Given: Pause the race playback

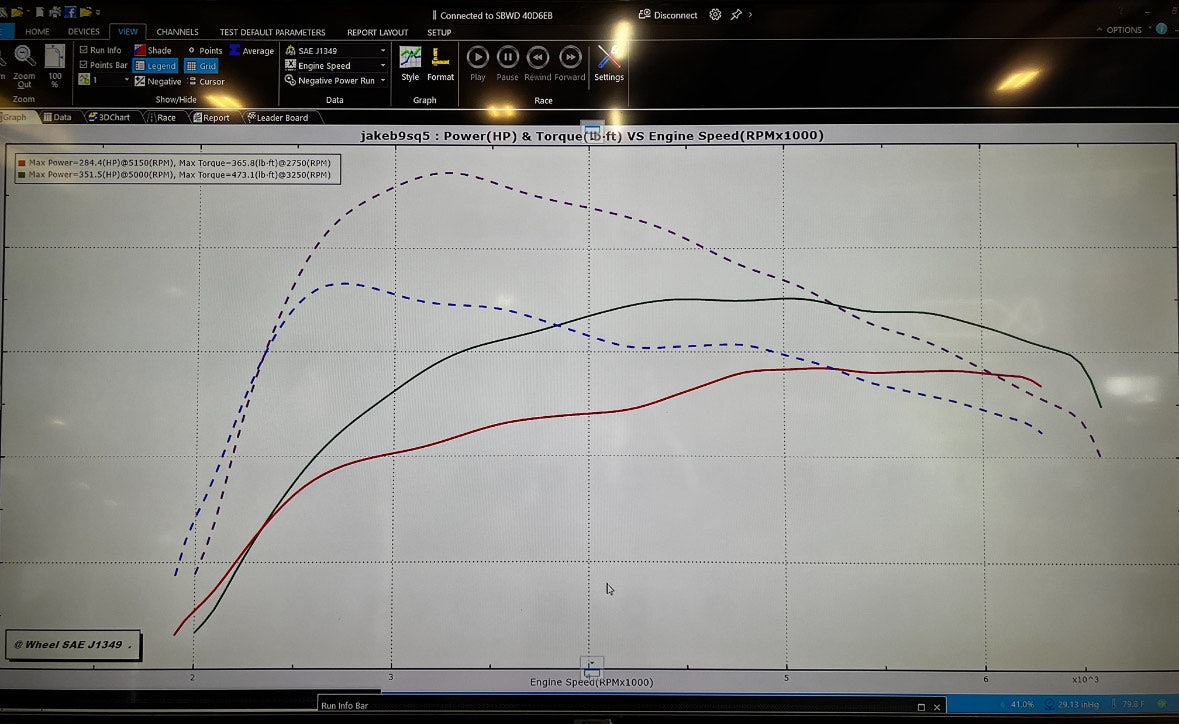Looking at the screenshot, I should coord(507,57).
